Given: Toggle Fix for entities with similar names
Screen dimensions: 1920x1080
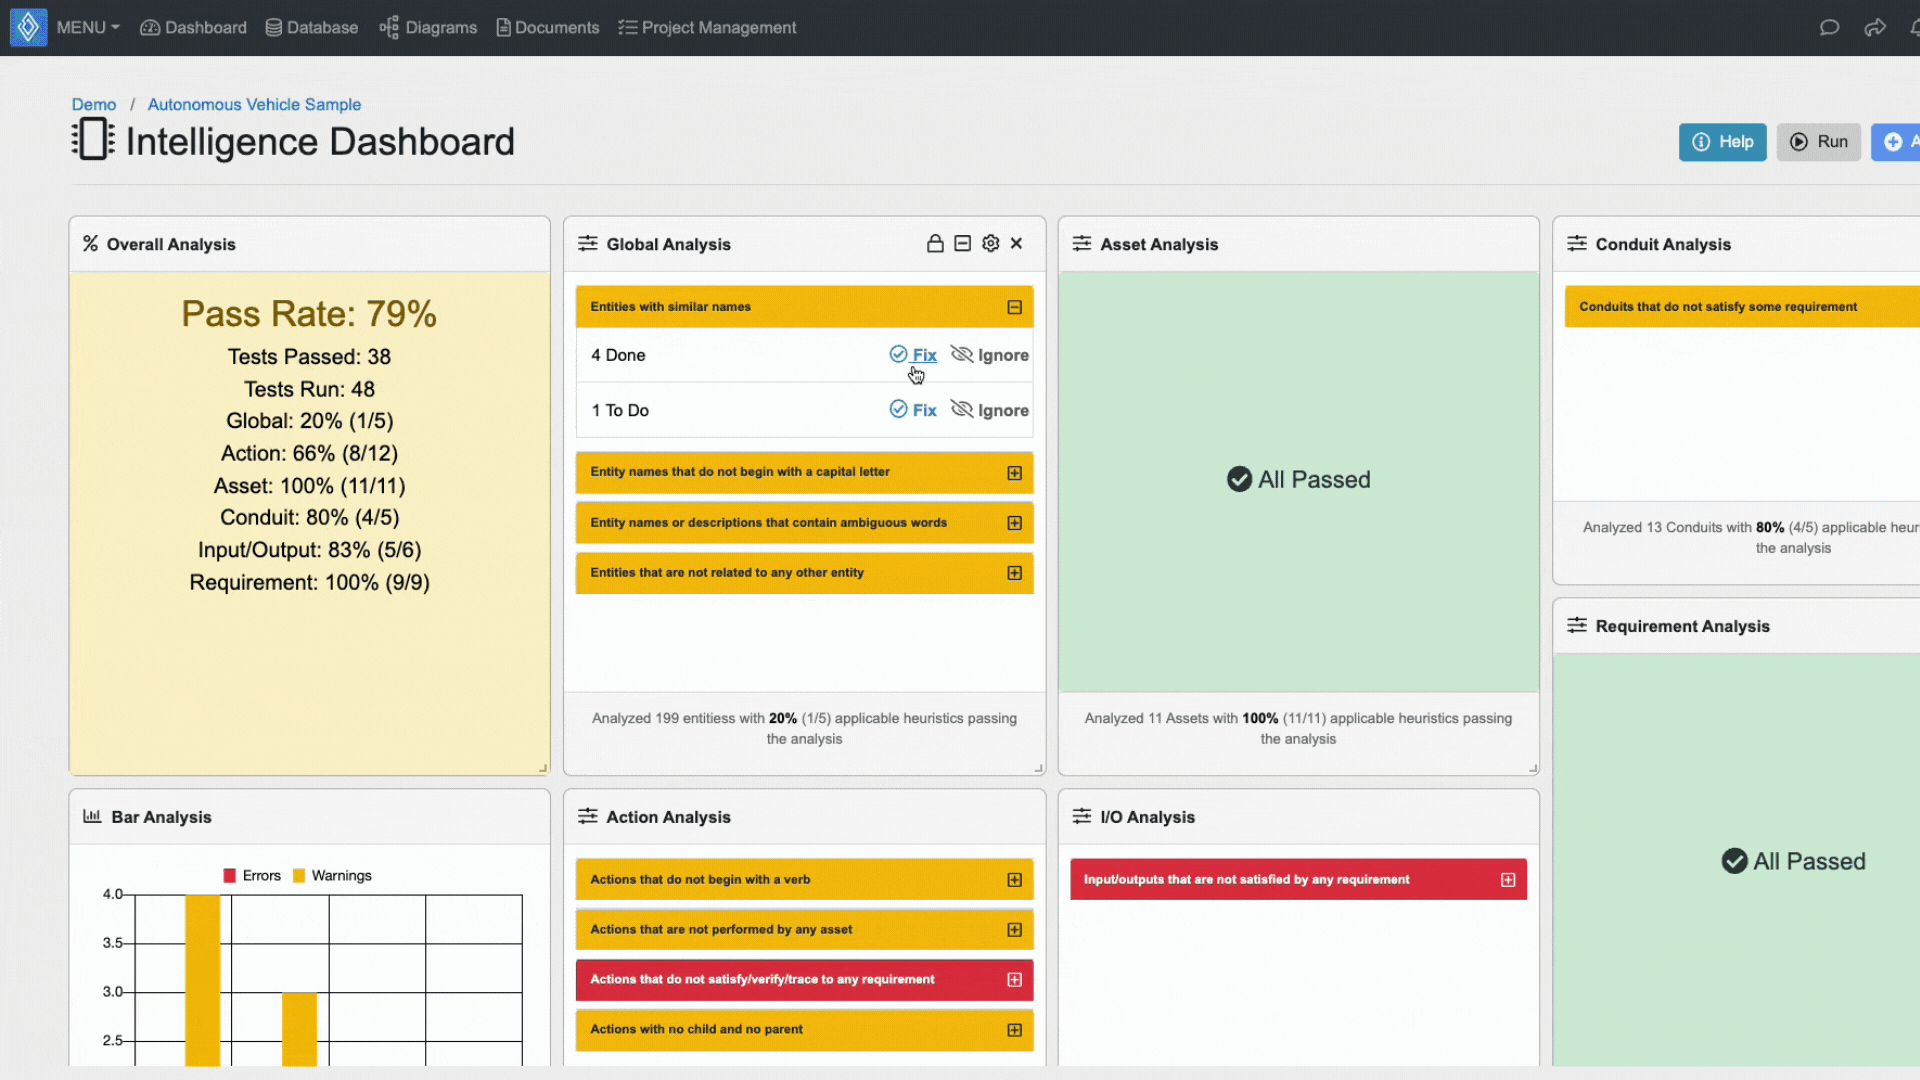Looking at the screenshot, I should [x=914, y=355].
